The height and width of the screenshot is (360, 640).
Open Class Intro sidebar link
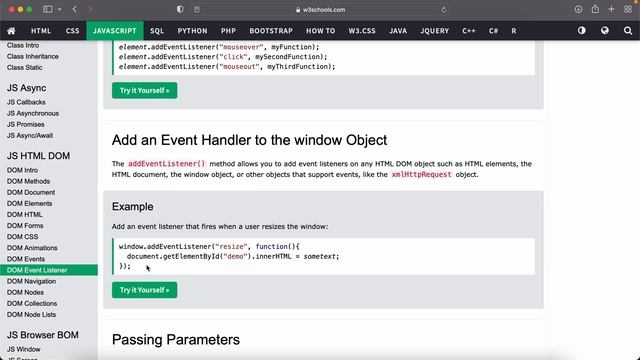(23, 45)
